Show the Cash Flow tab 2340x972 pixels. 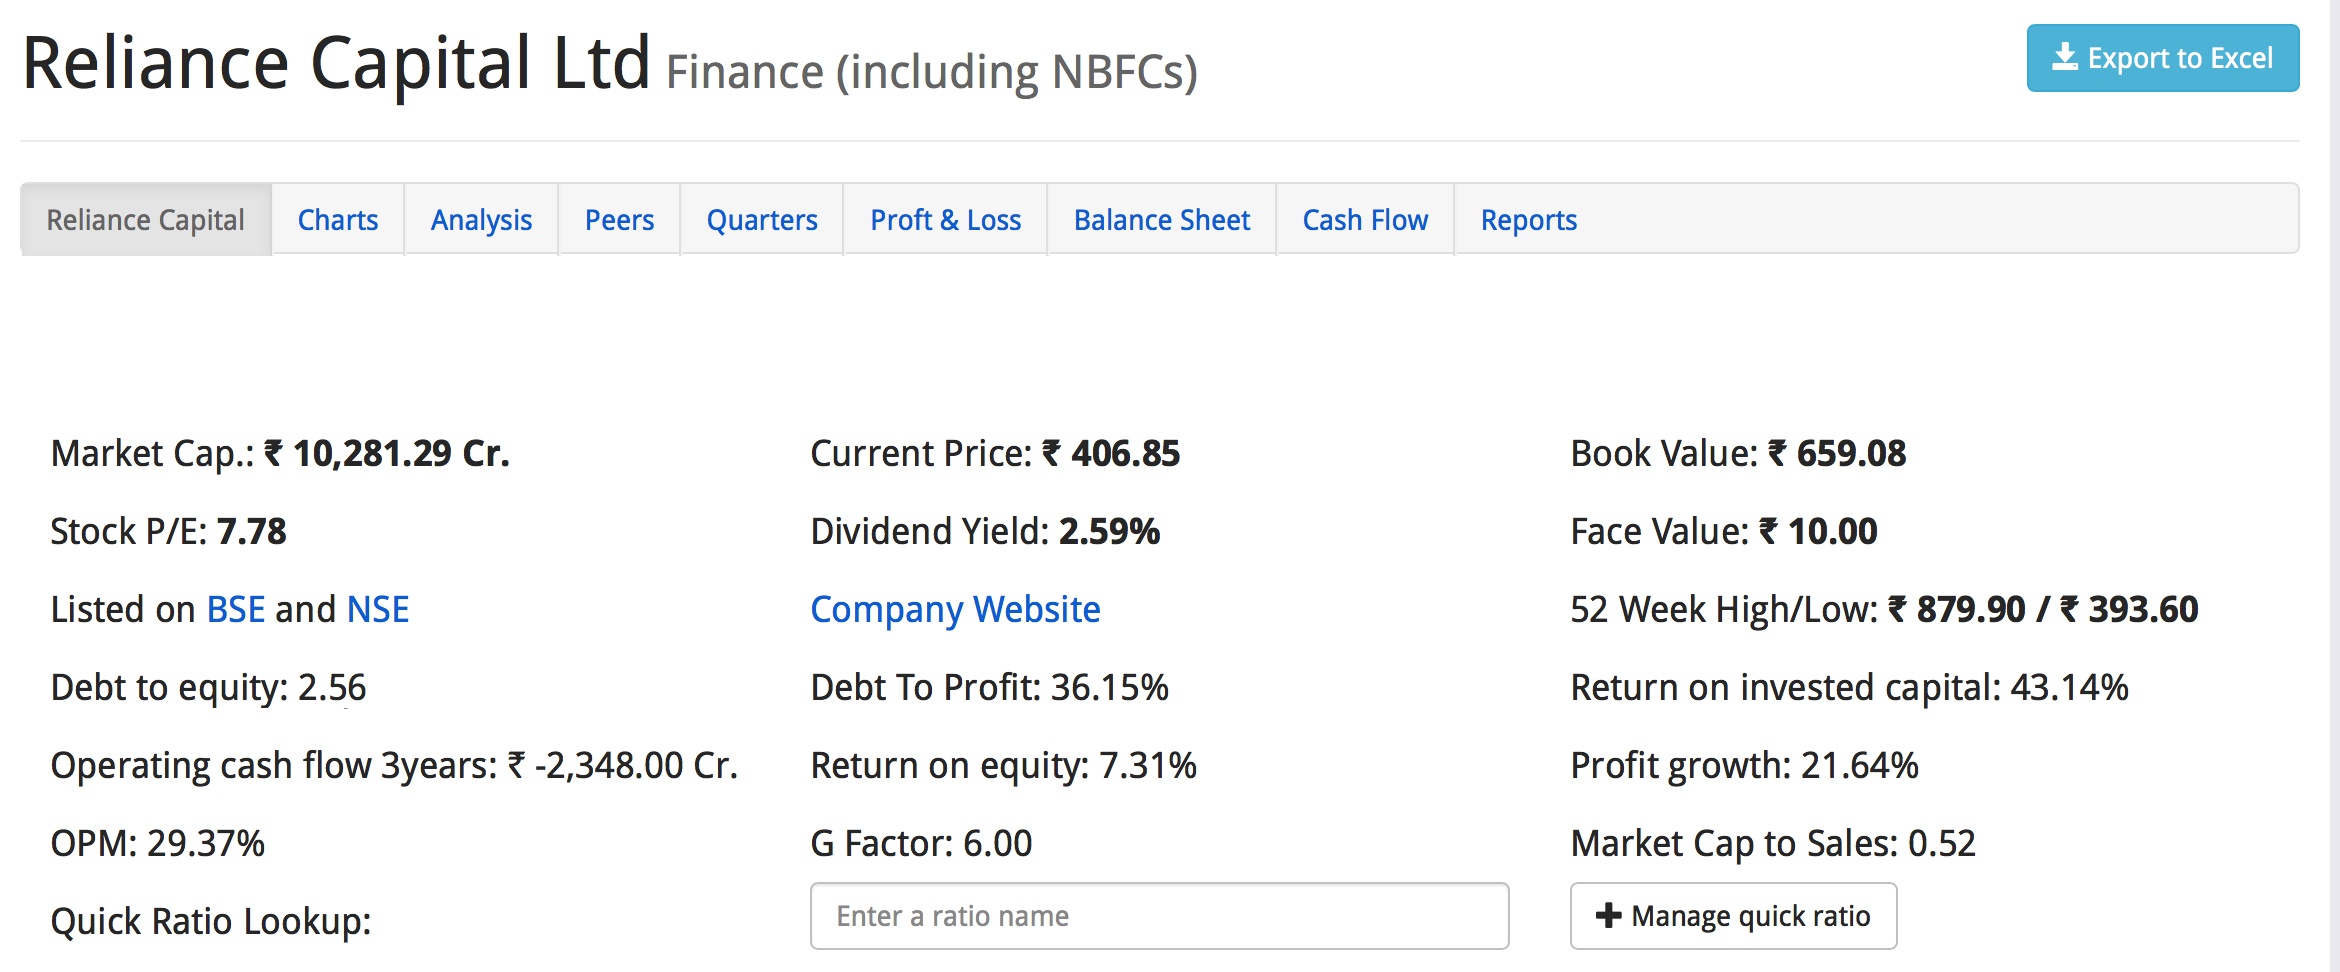[1365, 220]
